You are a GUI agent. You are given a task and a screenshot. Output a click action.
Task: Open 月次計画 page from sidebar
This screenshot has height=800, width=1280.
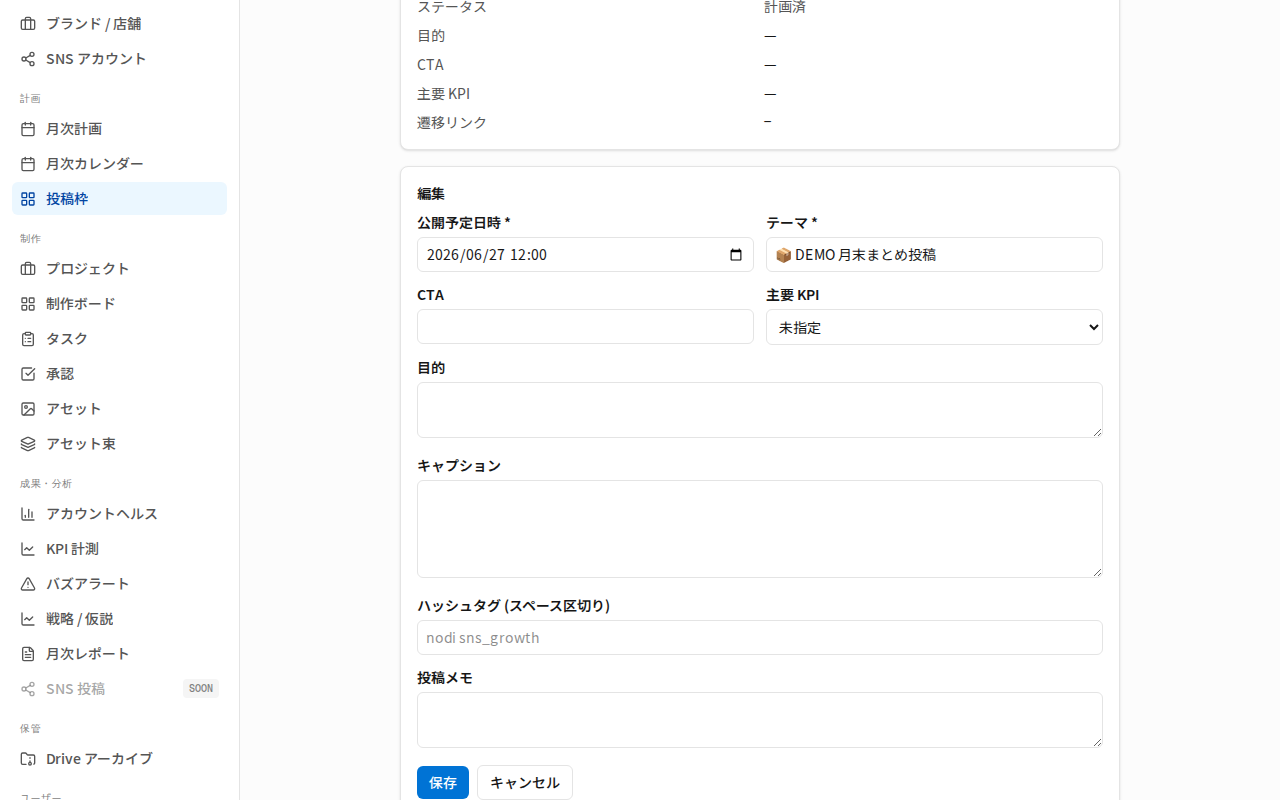[x=119, y=129]
